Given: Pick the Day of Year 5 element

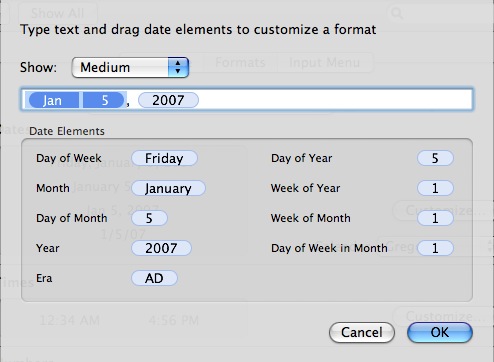Looking at the screenshot, I should (435, 158).
